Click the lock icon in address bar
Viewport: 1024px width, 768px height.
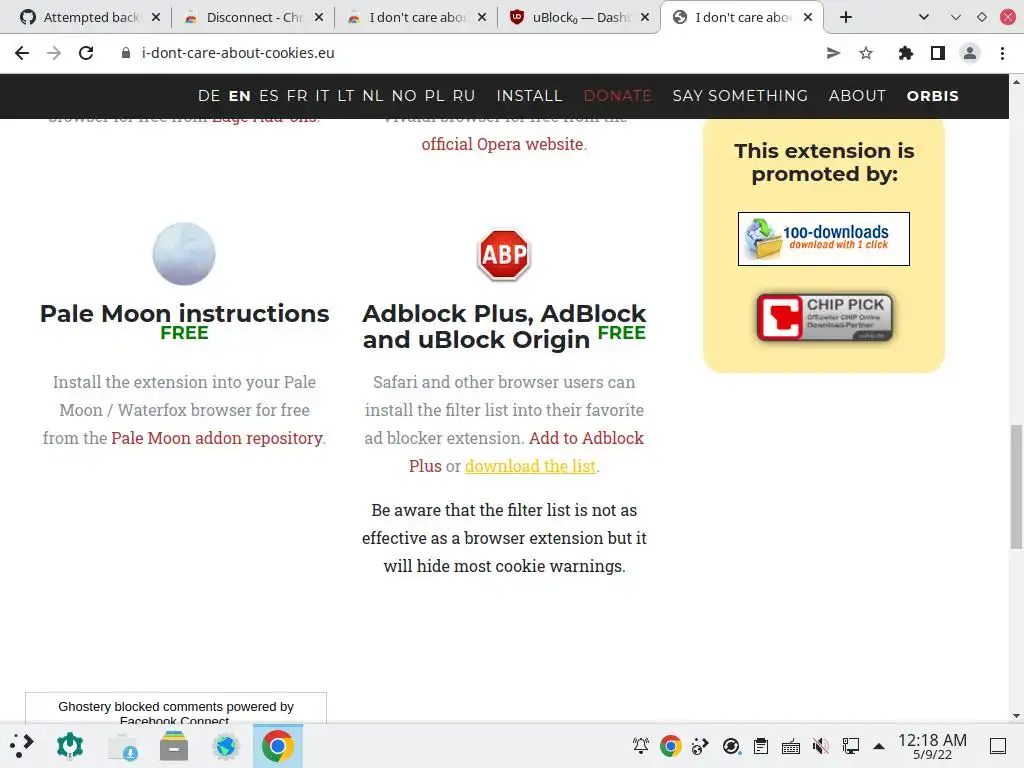126,53
